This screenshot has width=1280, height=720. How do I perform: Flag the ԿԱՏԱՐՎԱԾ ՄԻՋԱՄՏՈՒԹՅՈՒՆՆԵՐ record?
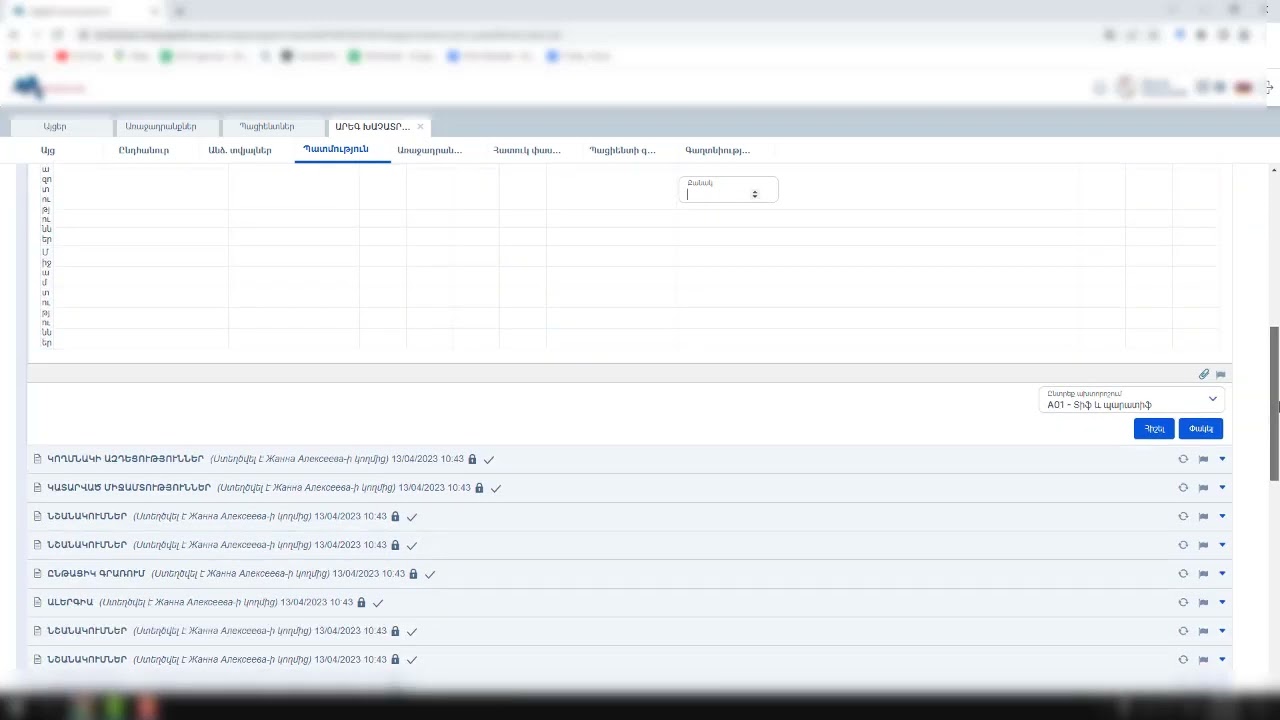pyautogui.click(x=1203, y=488)
